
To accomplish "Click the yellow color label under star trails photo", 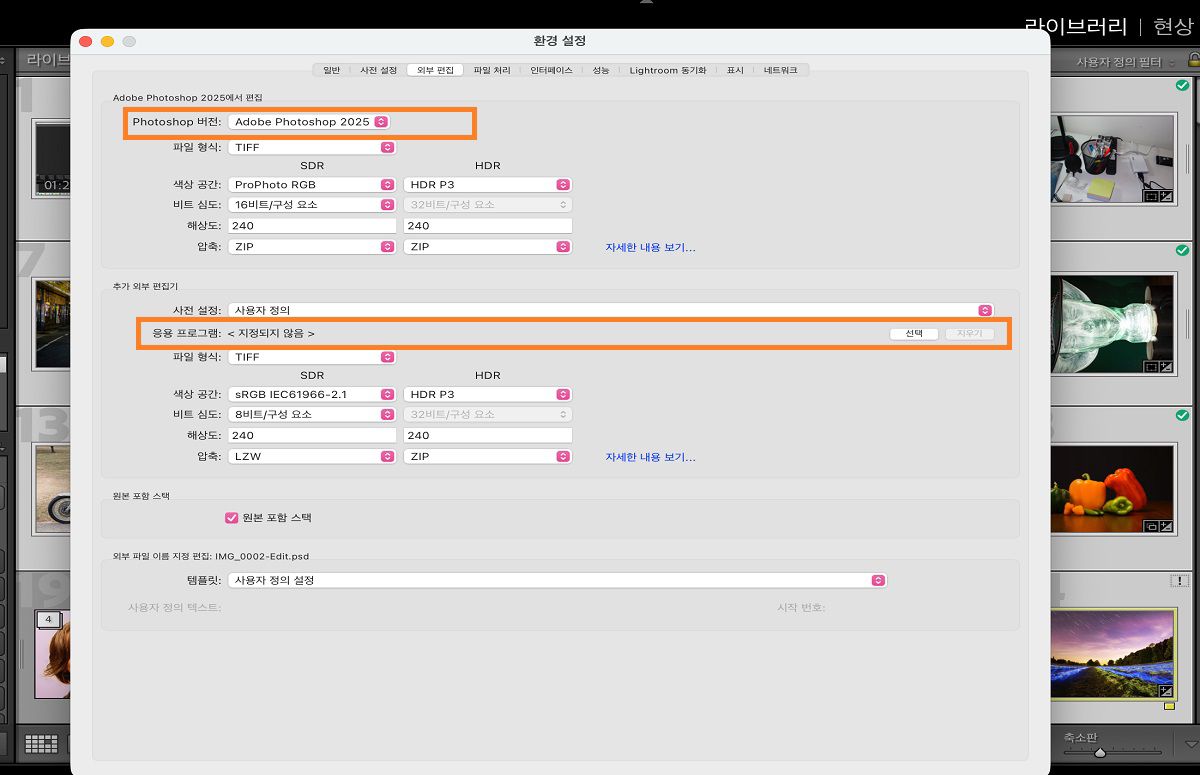I will (1169, 706).
